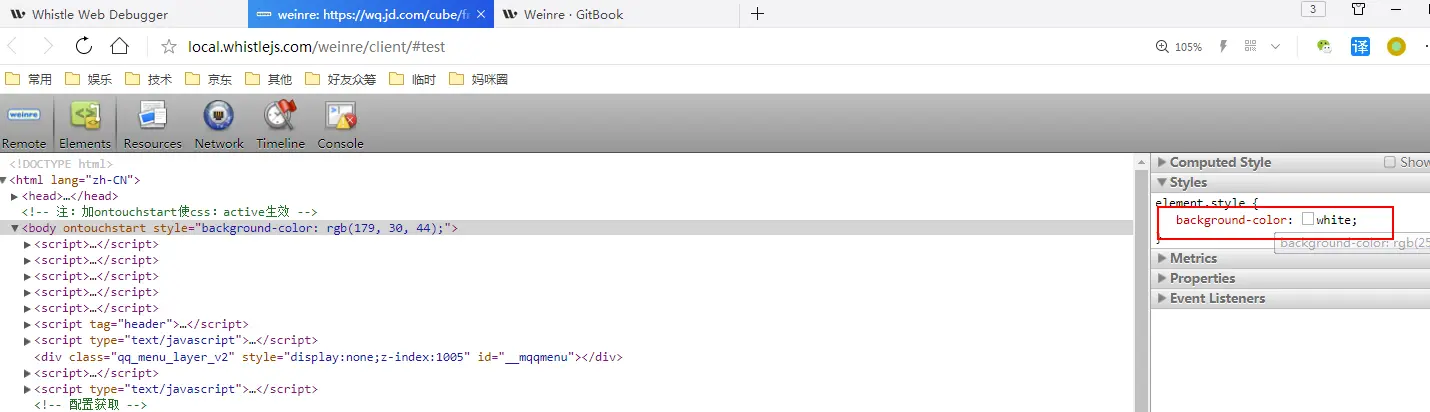Open a new tab with the plus button

pyautogui.click(x=757, y=13)
